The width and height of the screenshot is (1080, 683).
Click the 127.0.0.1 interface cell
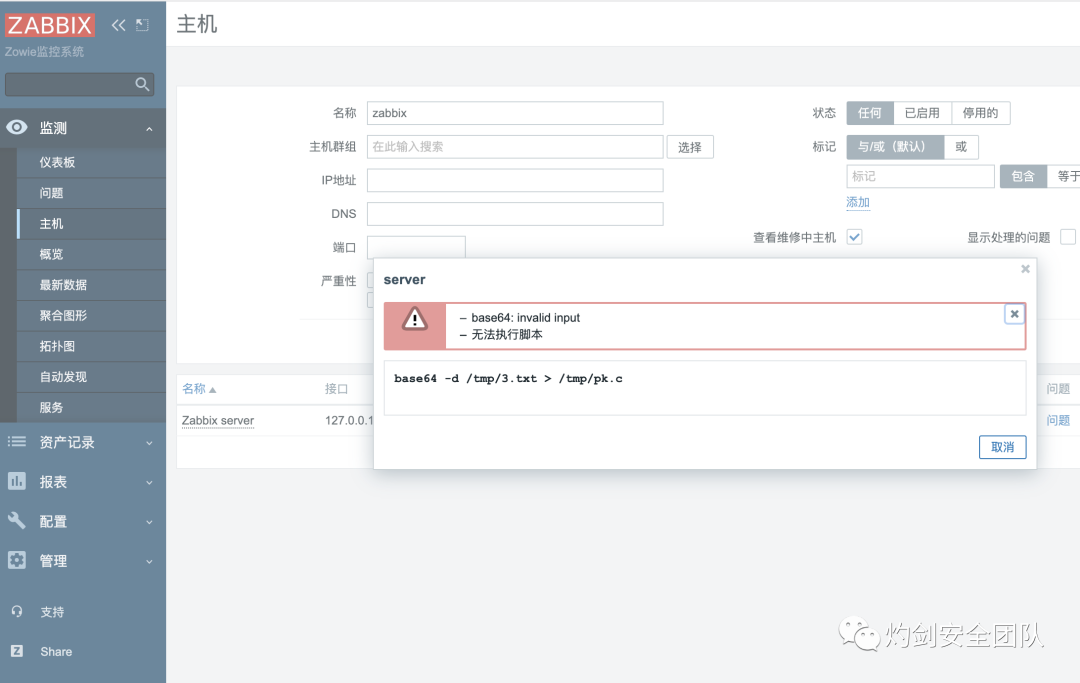pos(349,421)
